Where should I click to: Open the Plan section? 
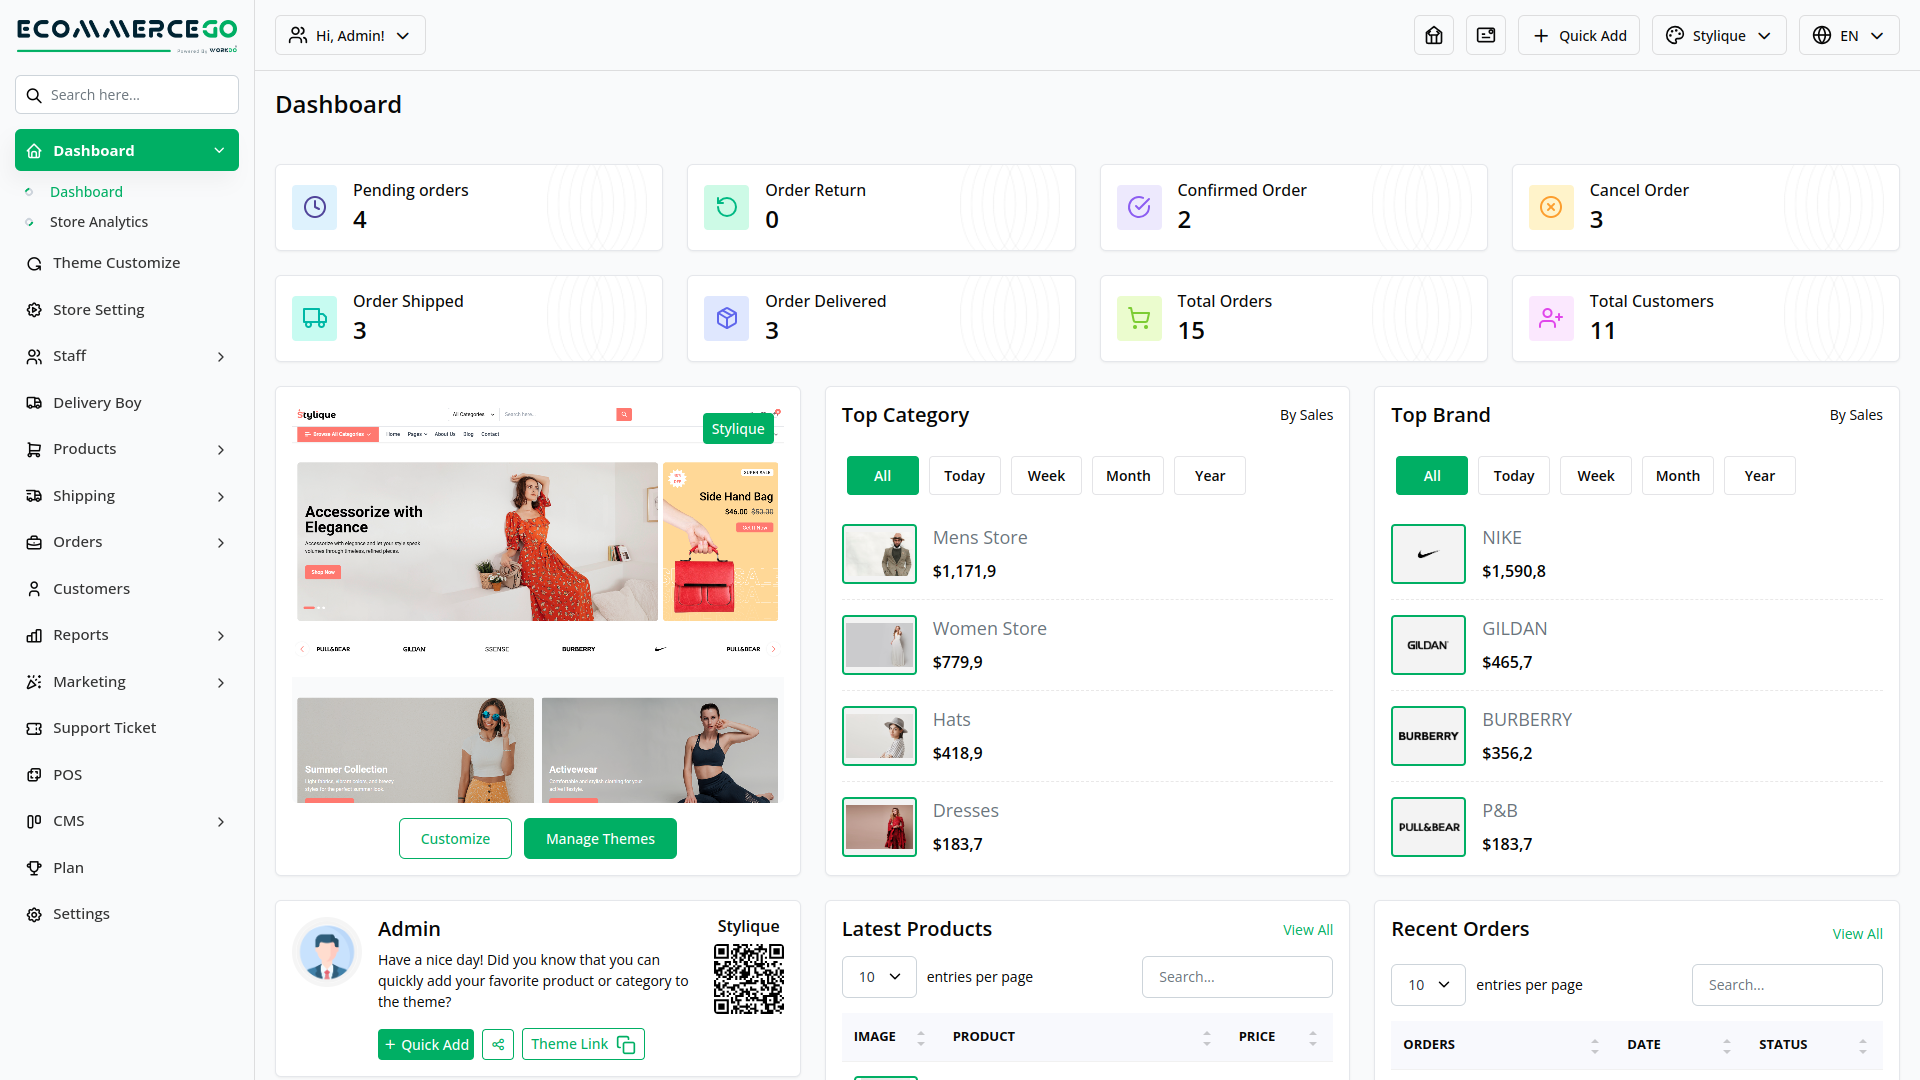tap(68, 867)
